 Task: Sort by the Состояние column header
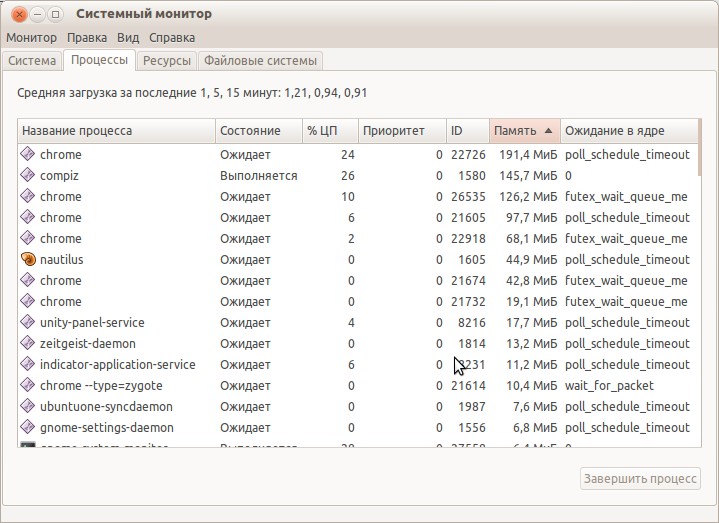pyautogui.click(x=259, y=131)
